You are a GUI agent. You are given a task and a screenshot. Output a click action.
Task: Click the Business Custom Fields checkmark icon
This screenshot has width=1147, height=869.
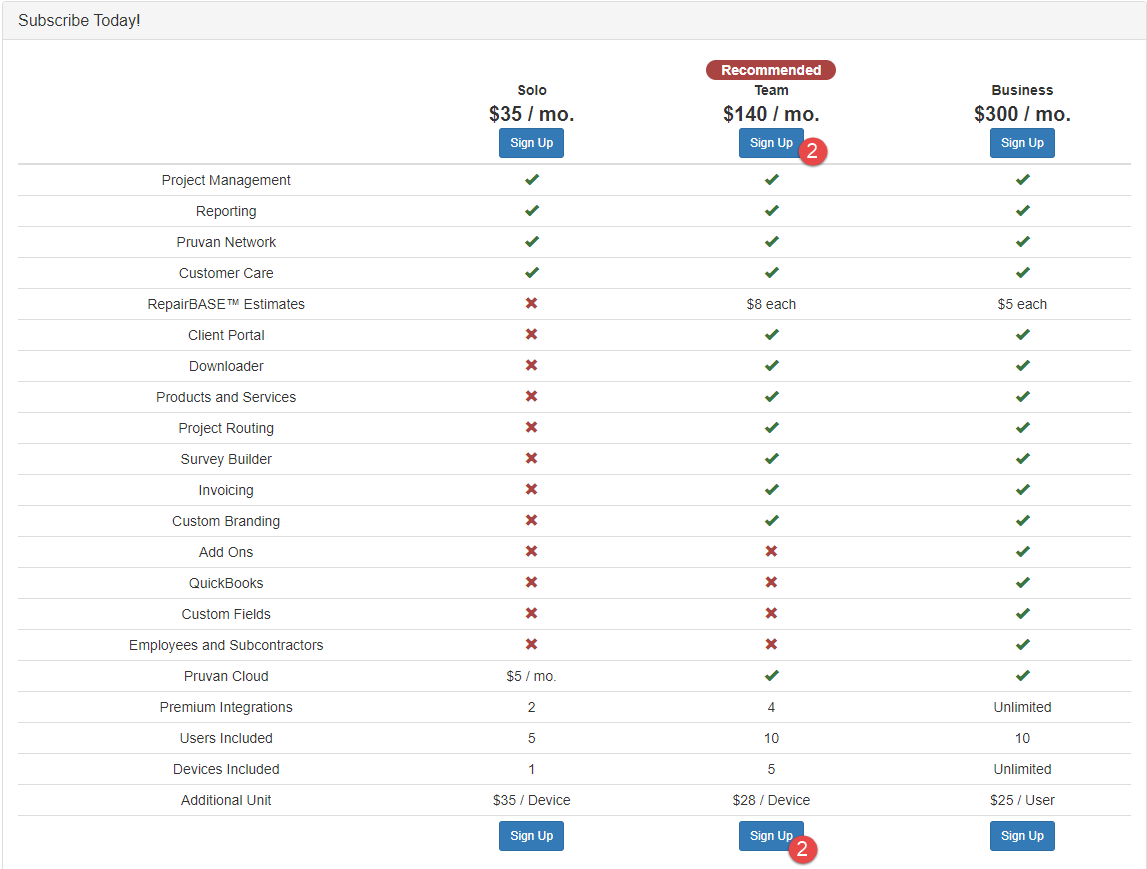coord(1022,614)
